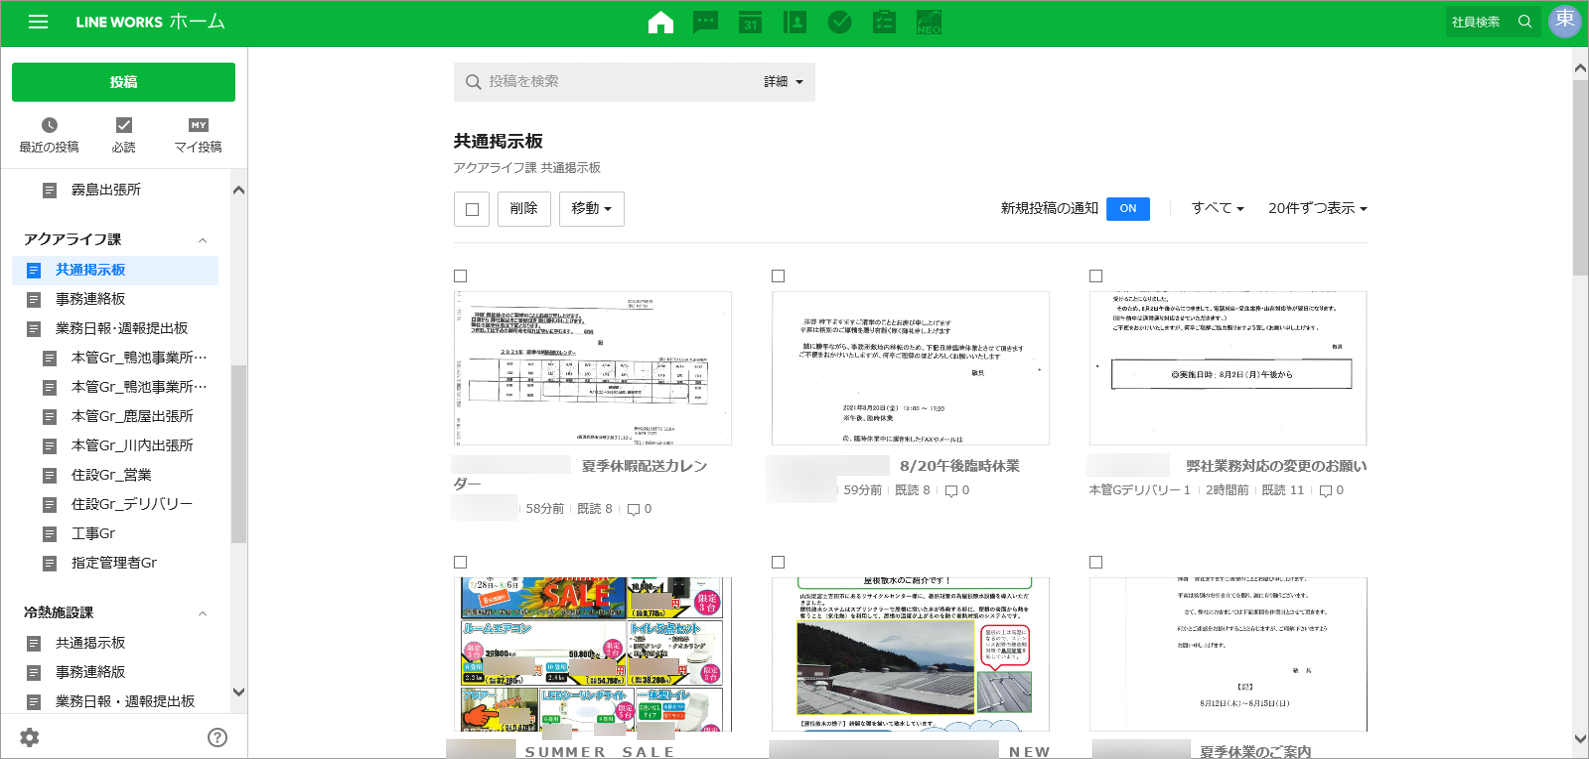Switch to マイ投稿 tab
The width and height of the screenshot is (1589, 759).
198,135
